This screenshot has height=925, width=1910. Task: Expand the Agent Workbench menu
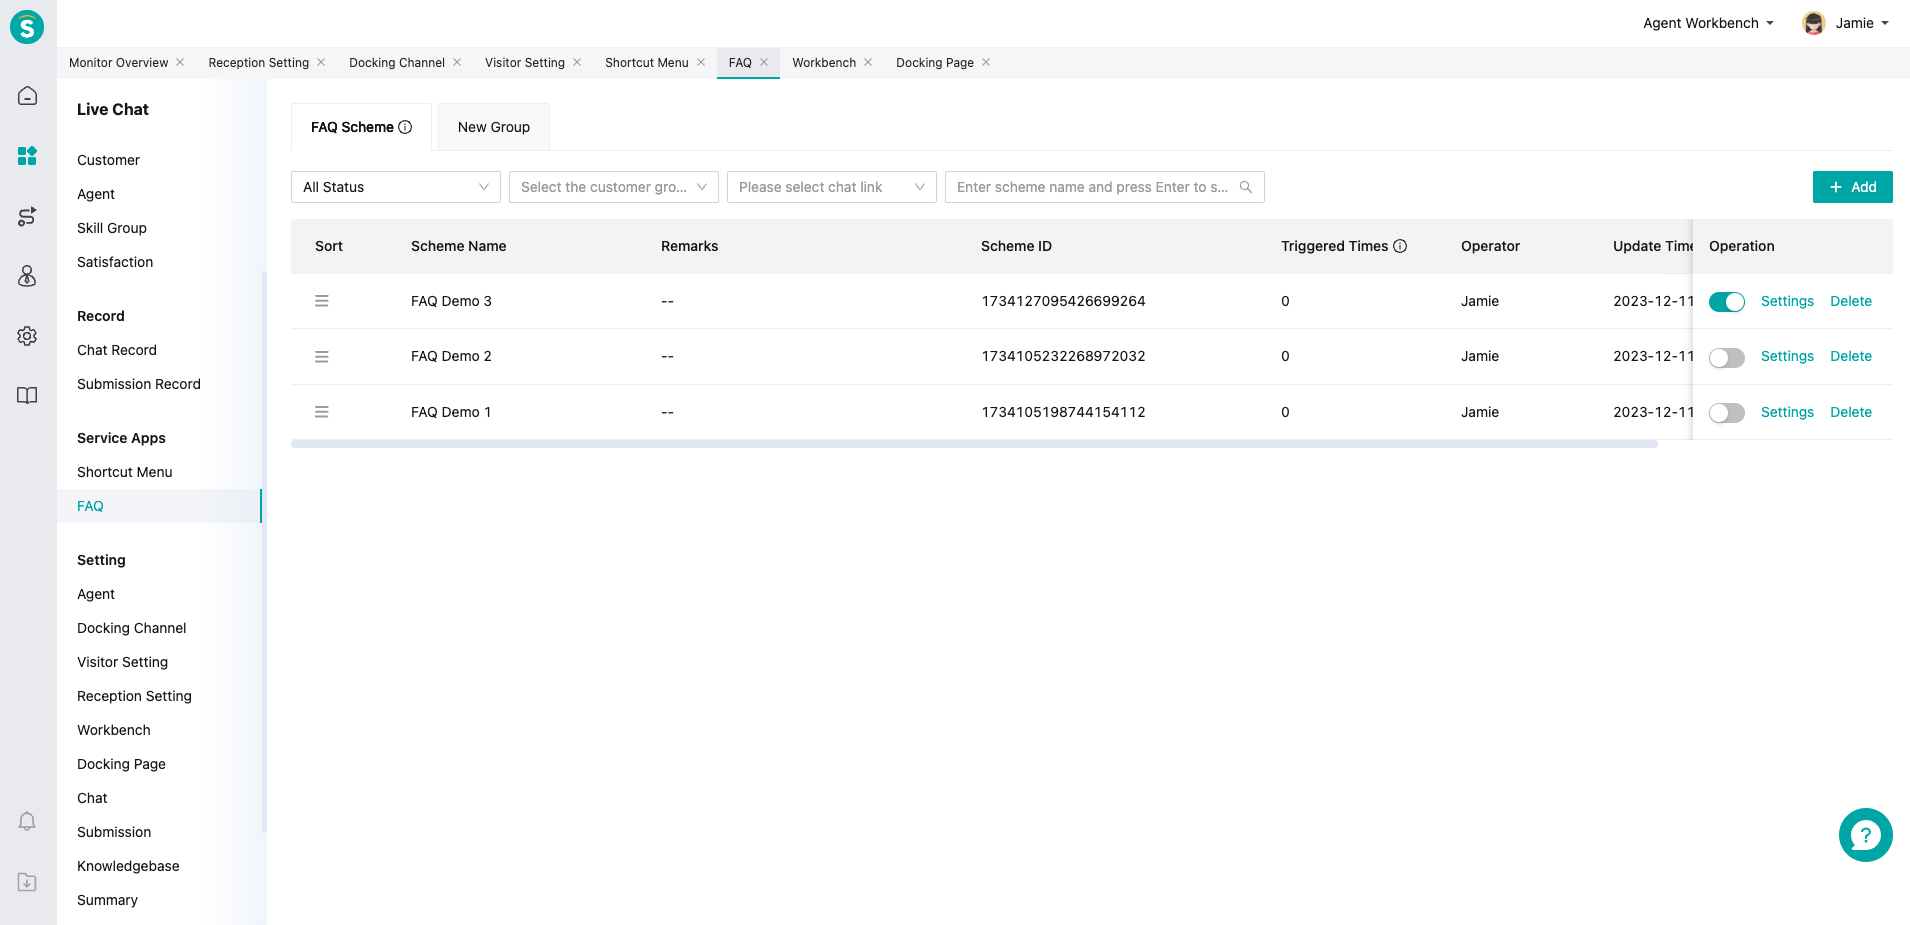pyautogui.click(x=1708, y=23)
